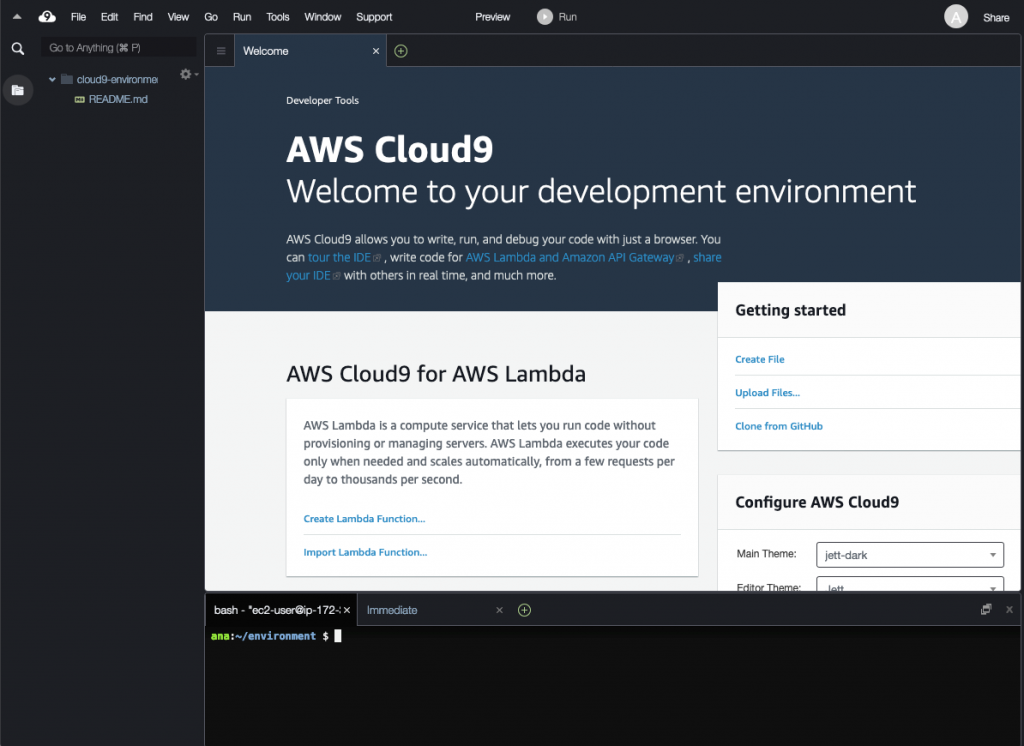Click the README.md file icon
This screenshot has width=1024, height=746.
[80, 99]
